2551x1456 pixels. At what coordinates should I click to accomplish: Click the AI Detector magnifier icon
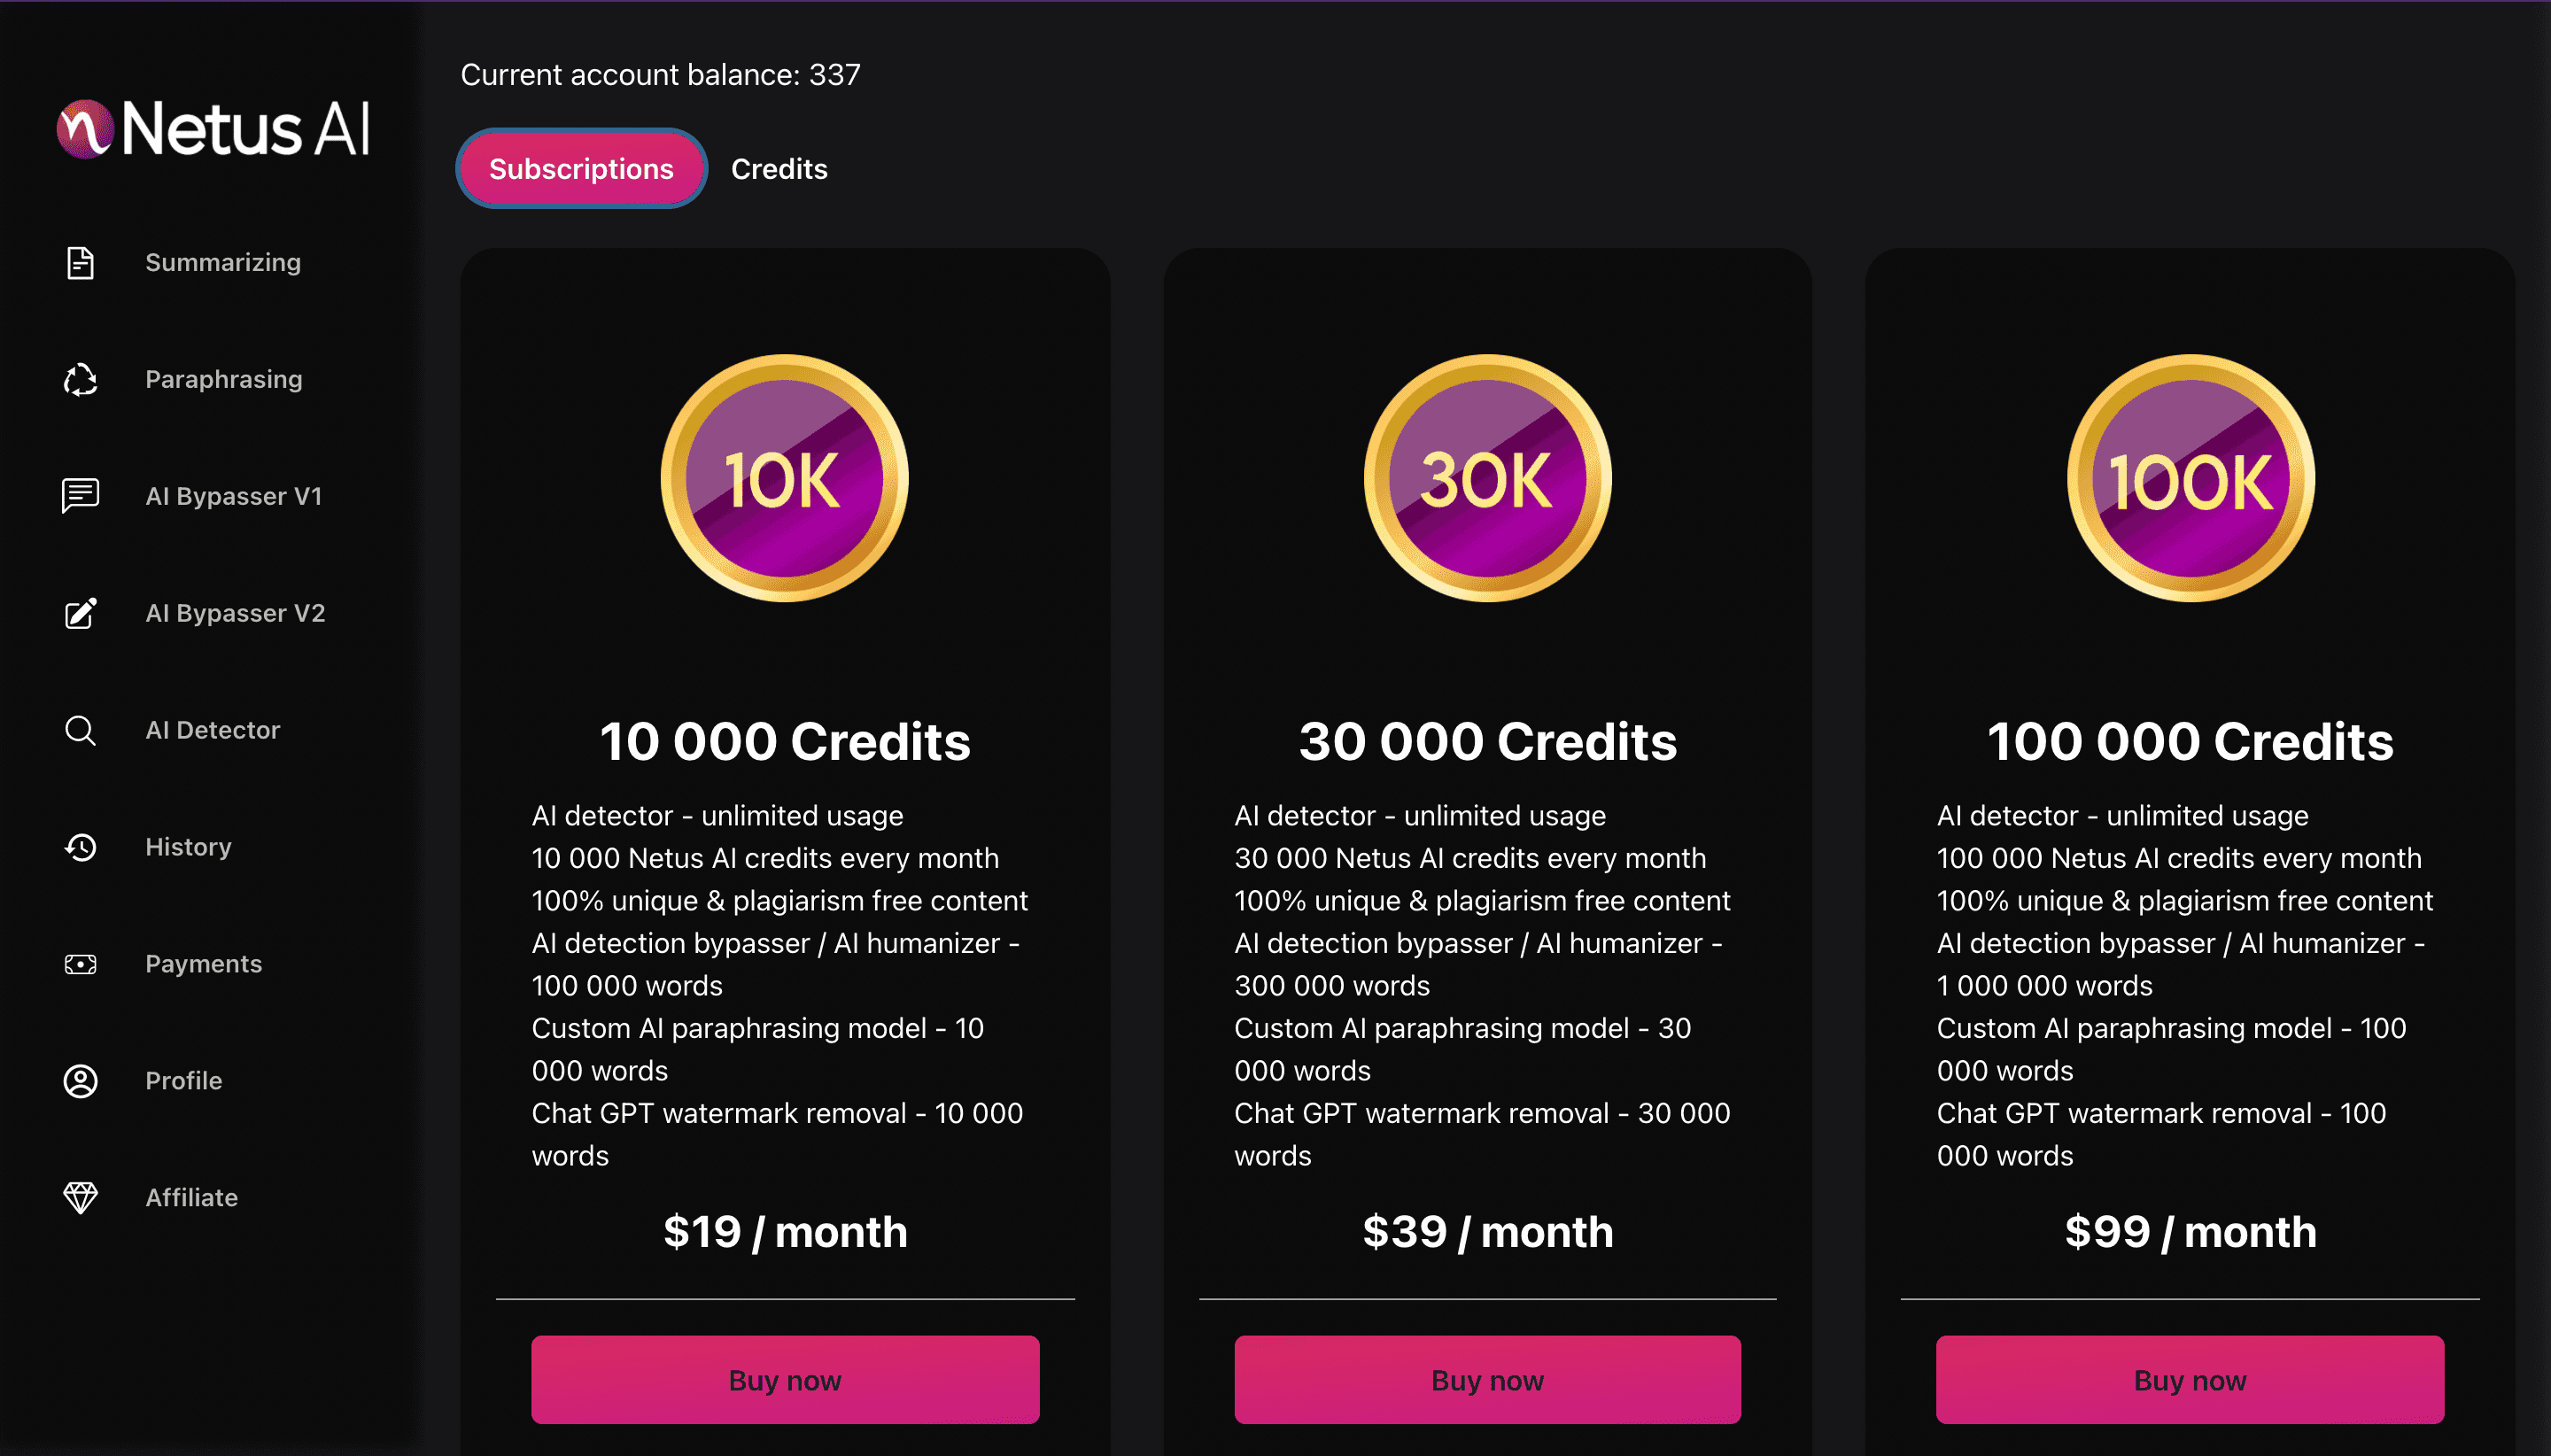(x=80, y=730)
